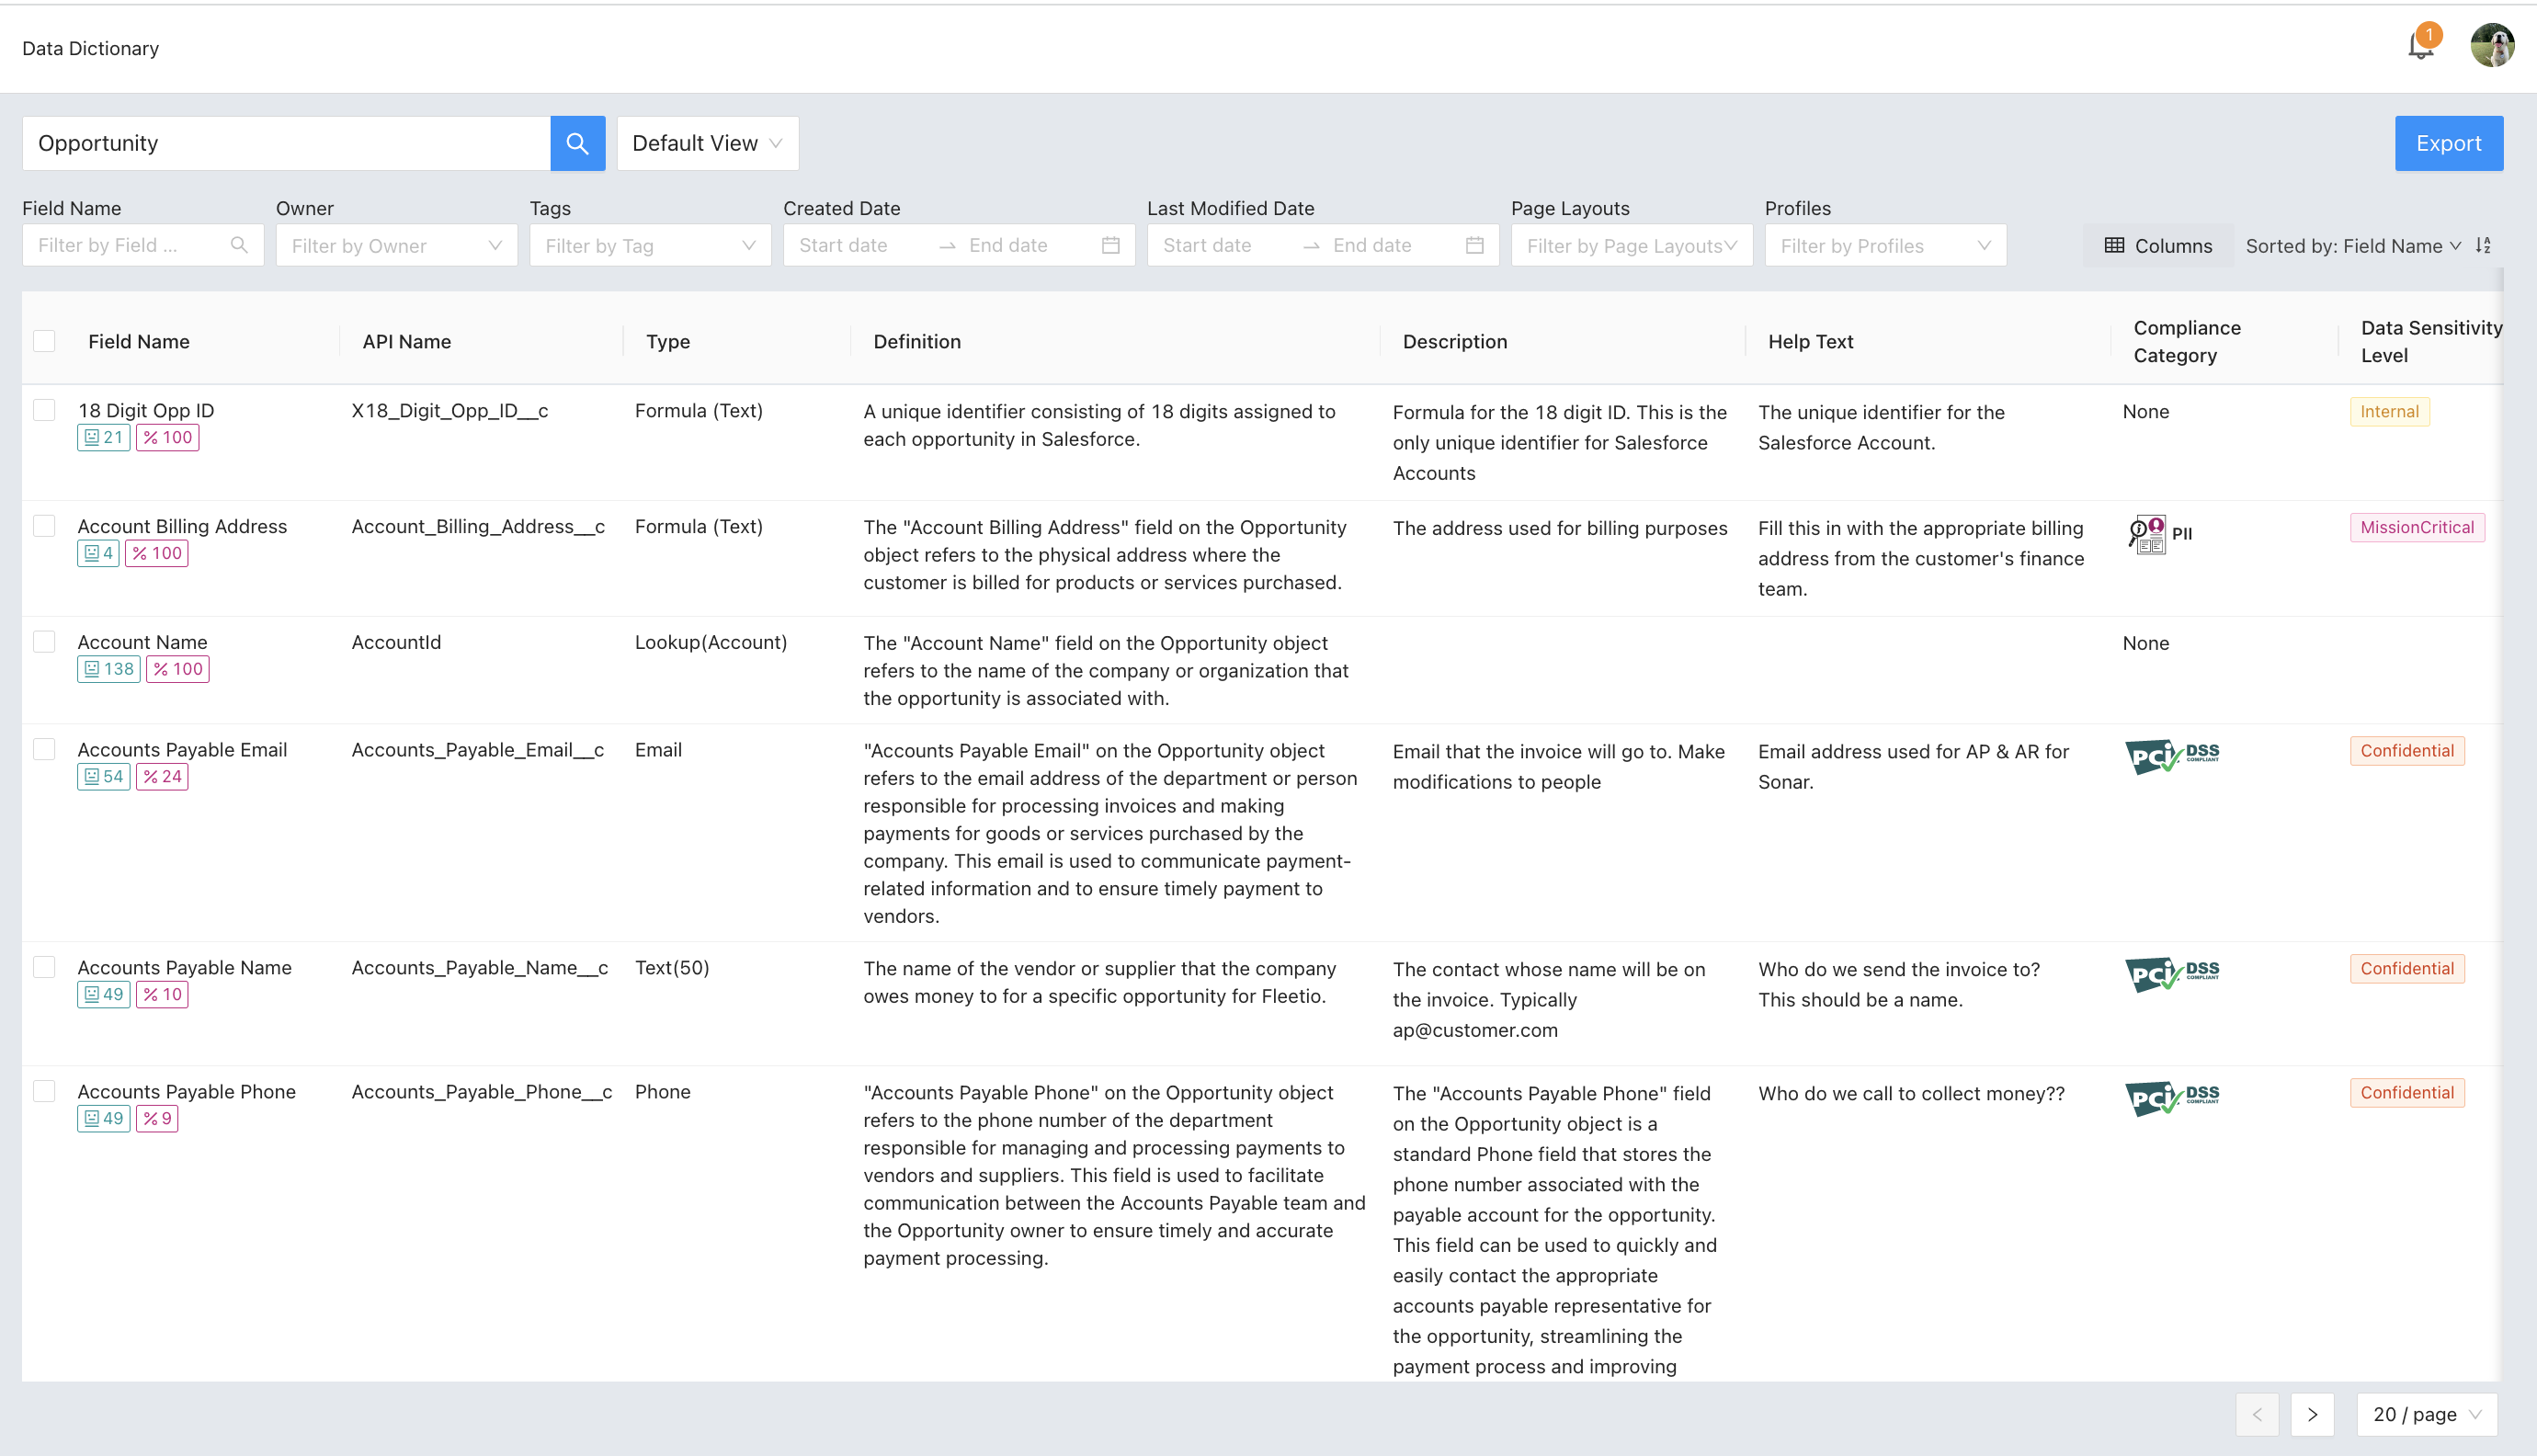The height and width of the screenshot is (1456, 2537).
Task: Click the Created Date calendar icon
Action: pyautogui.click(x=1110, y=246)
